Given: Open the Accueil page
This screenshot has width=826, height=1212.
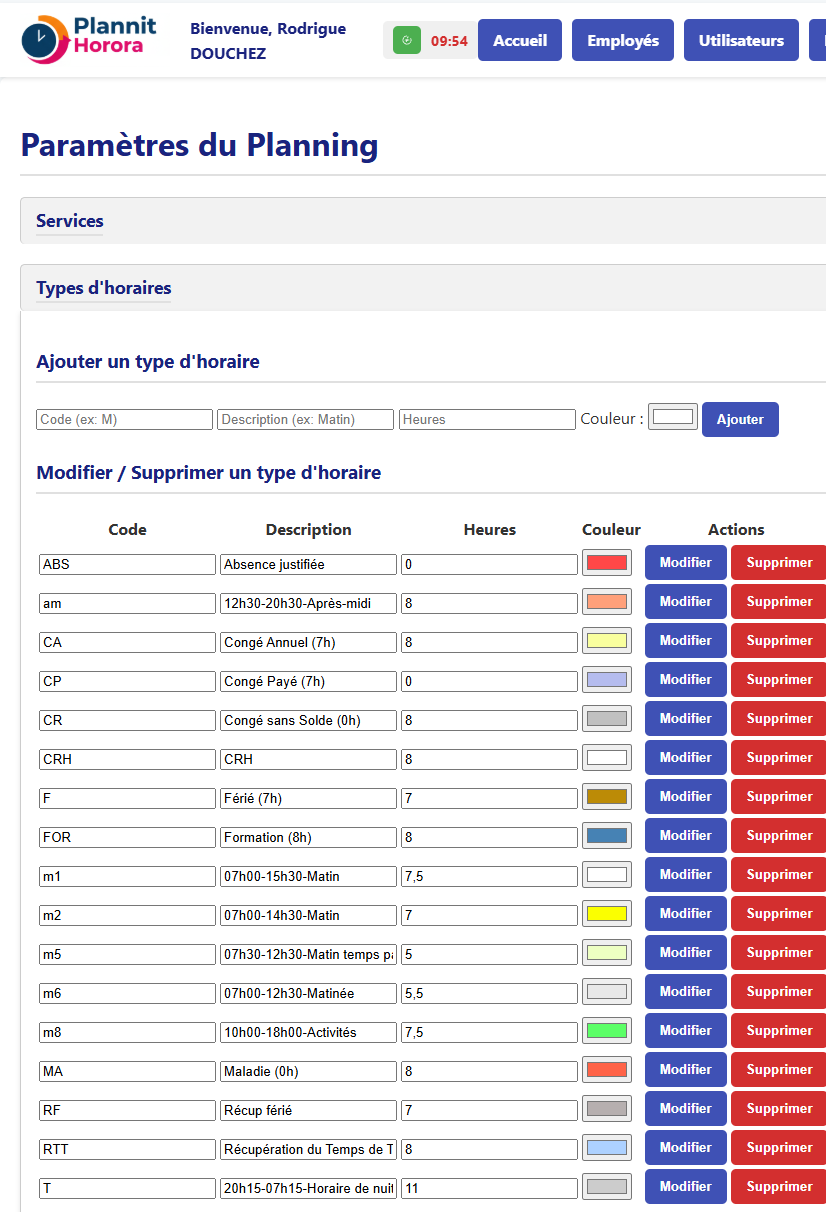Looking at the screenshot, I should pyautogui.click(x=519, y=41).
